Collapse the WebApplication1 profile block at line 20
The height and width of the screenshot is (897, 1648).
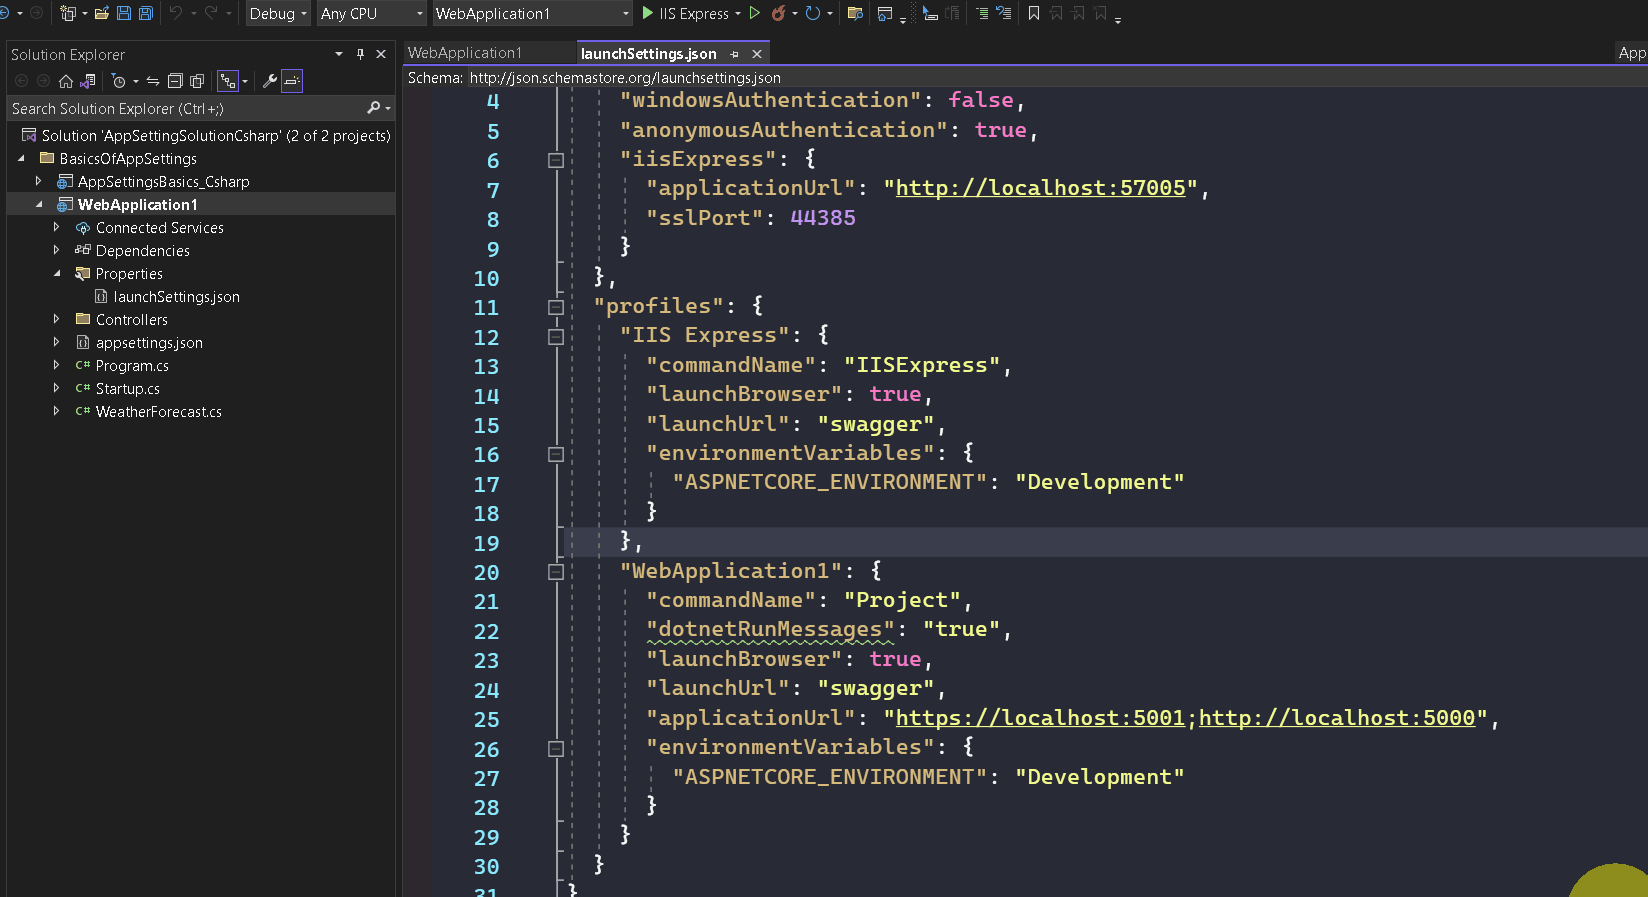click(x=556, y=572)
